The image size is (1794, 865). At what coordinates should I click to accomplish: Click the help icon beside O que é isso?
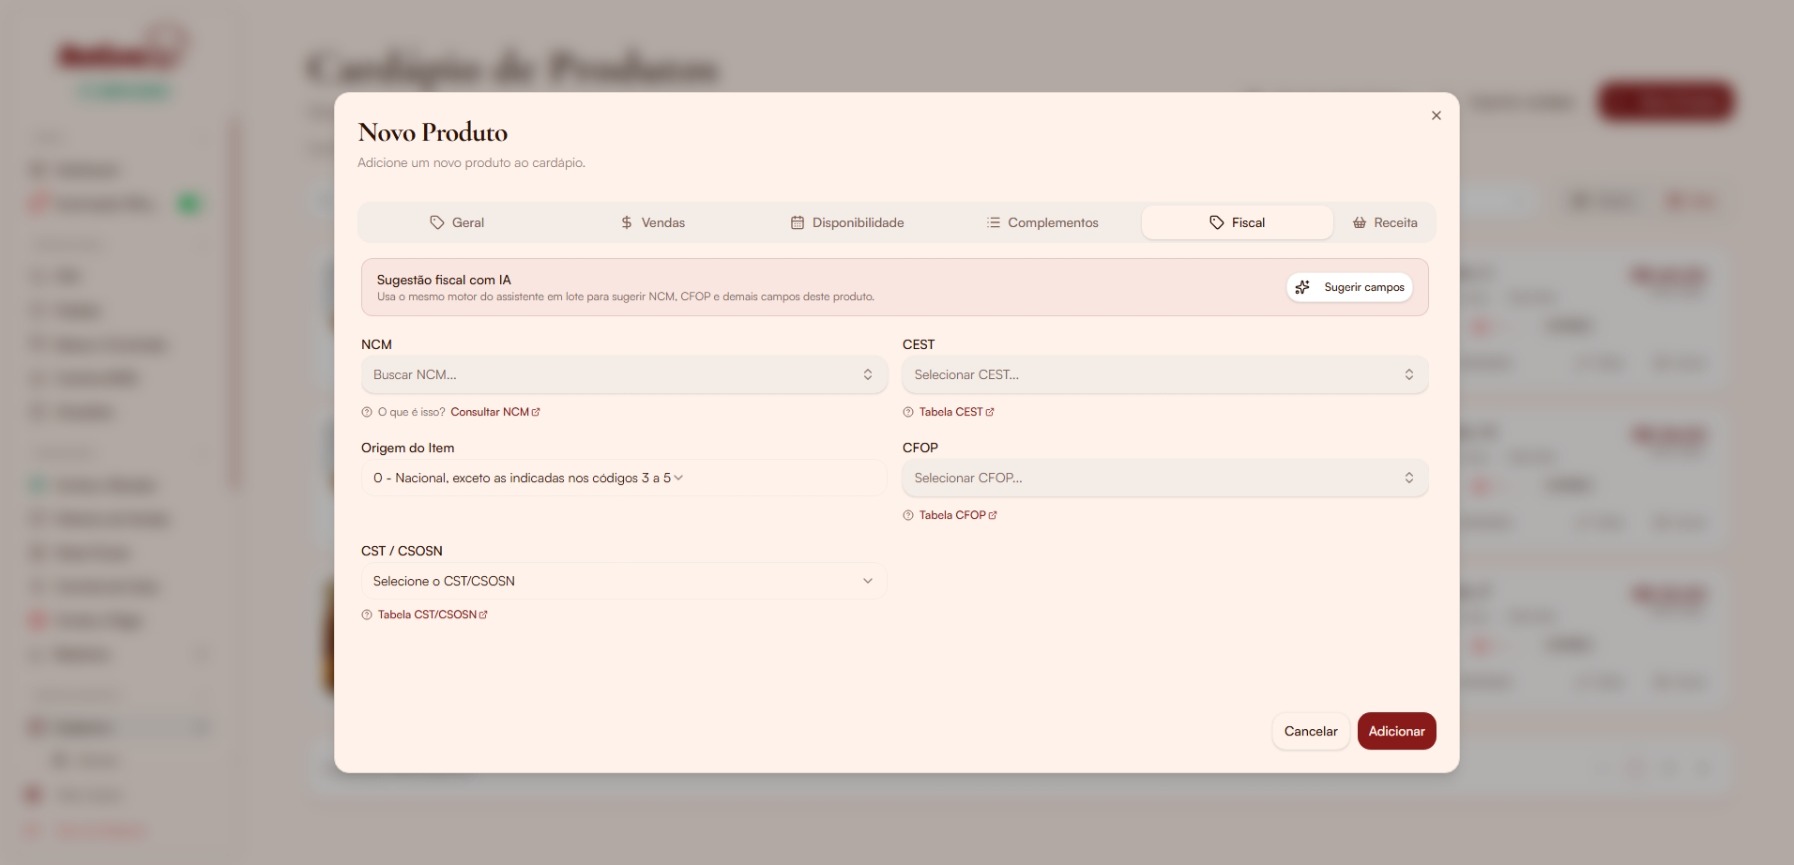pyautogui.click(x=367, y=412)
